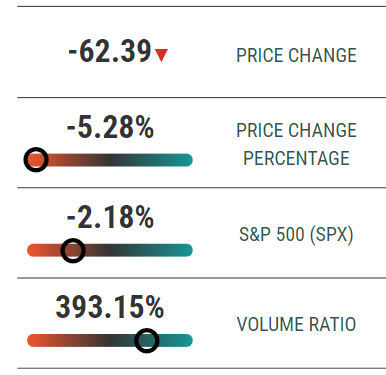386x375 pixels.
Task: Click the PRICE CHANGE label
Action: tap(296, 55)
